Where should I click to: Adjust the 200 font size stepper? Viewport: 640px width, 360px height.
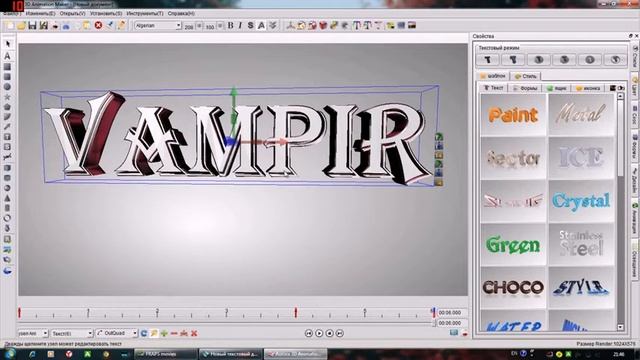[x=199, y=26]
